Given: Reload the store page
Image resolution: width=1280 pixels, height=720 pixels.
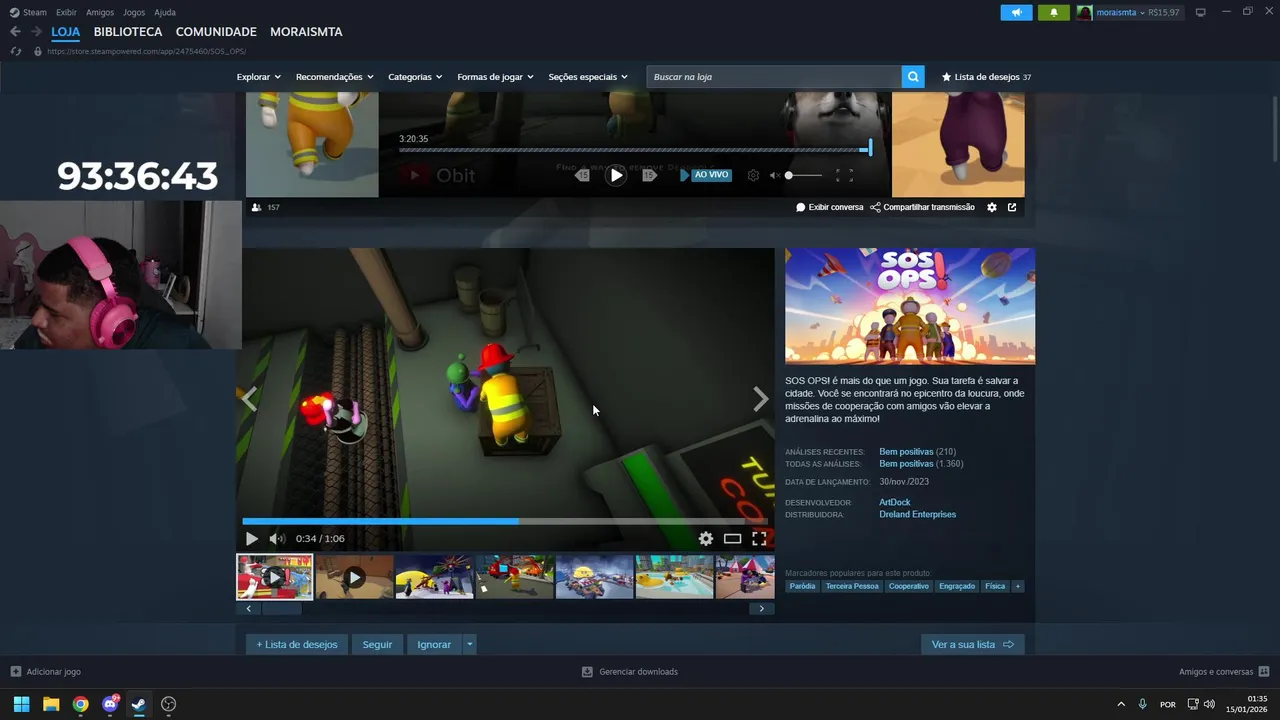Looking at the screenshot, I should (16, 51).
